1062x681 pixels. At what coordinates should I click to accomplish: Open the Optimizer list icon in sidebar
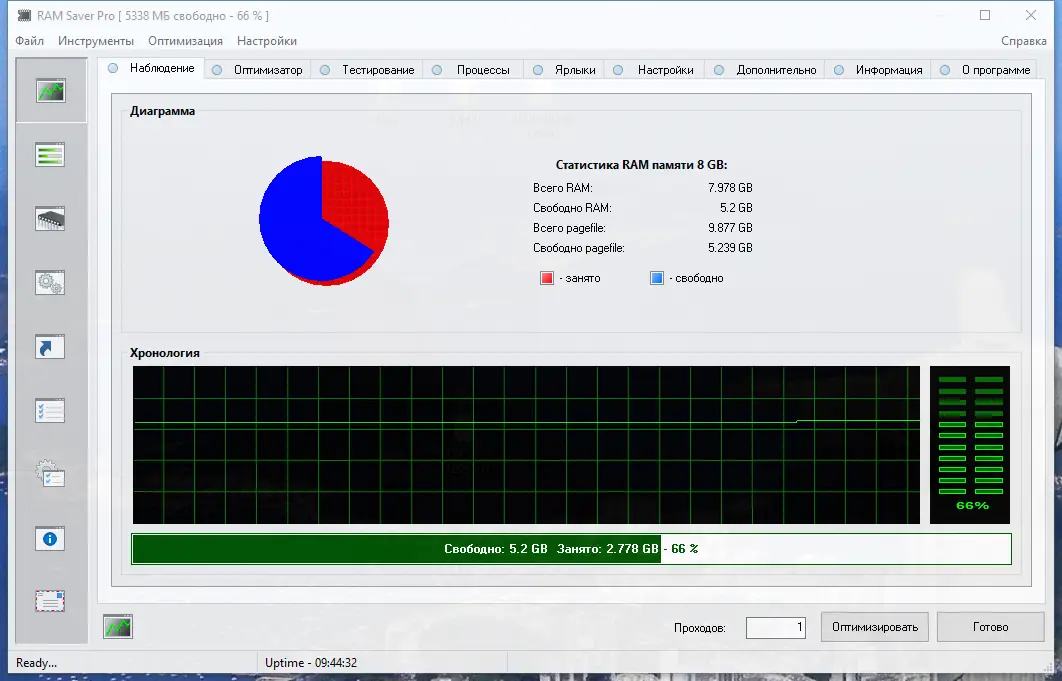click(x=51, y=153)
